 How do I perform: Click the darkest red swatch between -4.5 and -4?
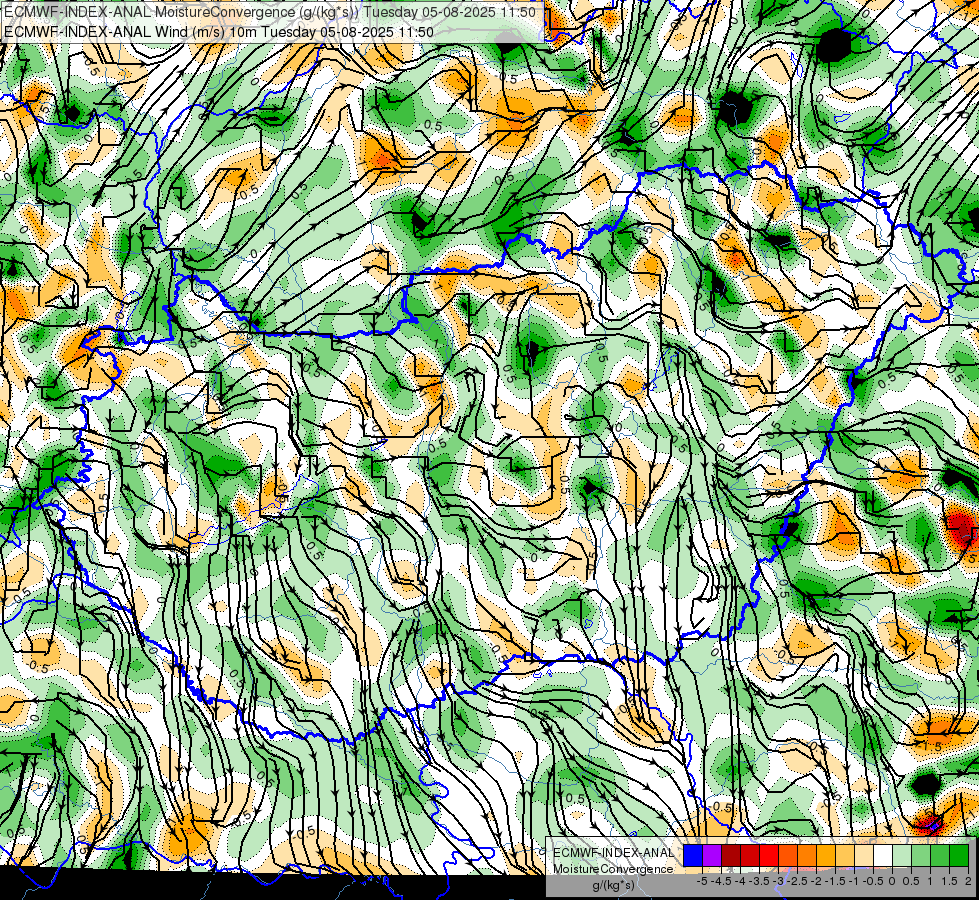coord(731,855)
